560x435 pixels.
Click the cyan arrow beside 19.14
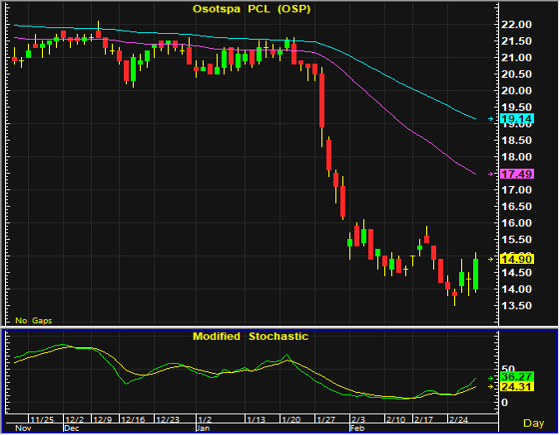coord(491,119)
